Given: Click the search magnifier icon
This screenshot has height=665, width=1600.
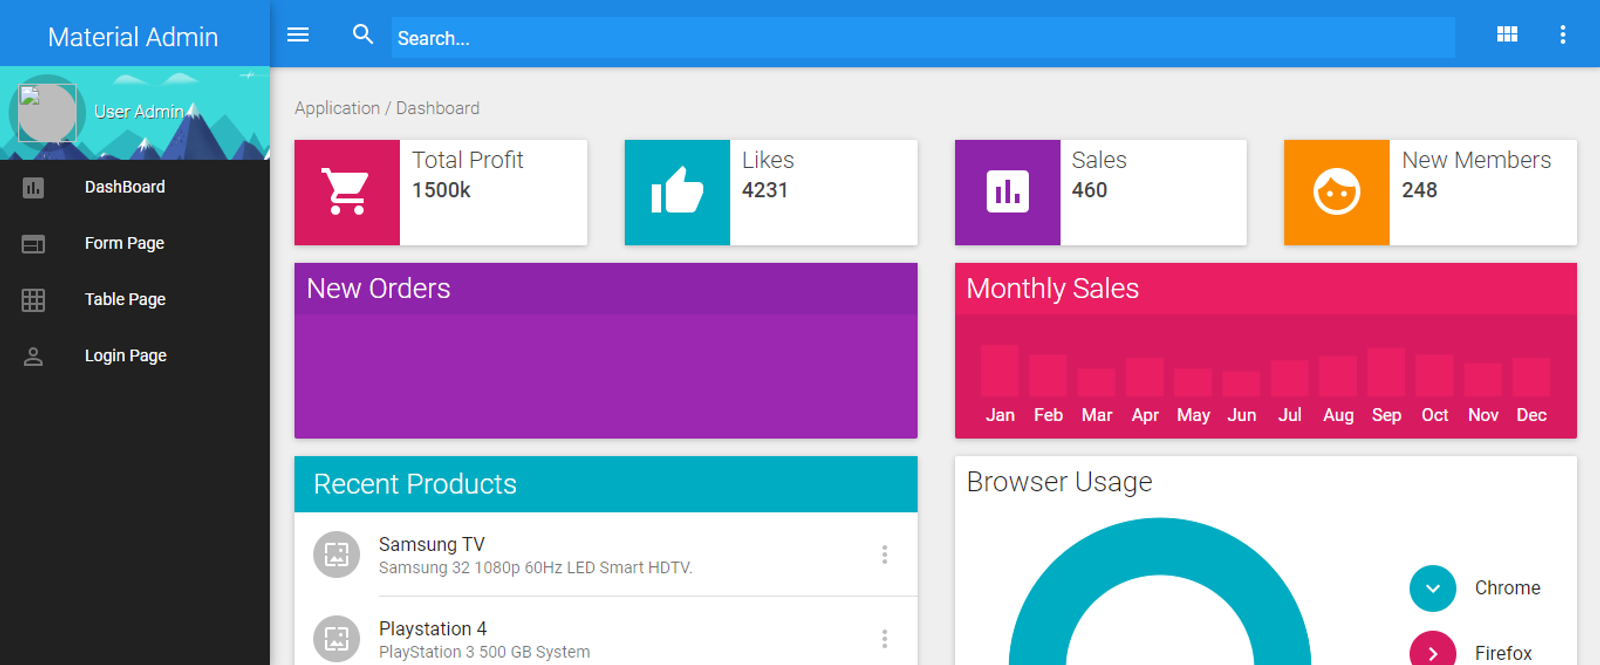Looking at the screenshot, I should (363, 35).
